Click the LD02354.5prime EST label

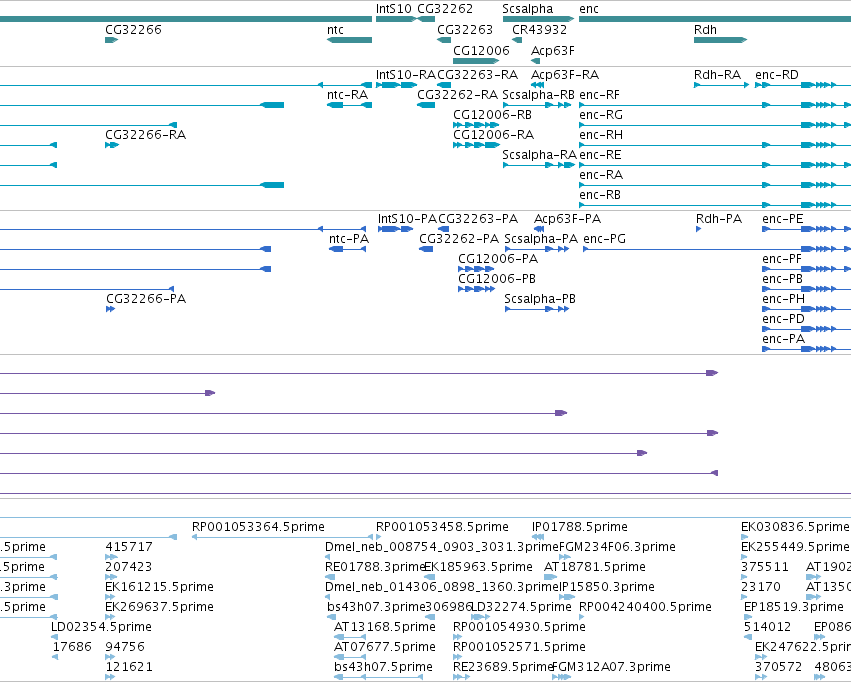pos(101,627)
